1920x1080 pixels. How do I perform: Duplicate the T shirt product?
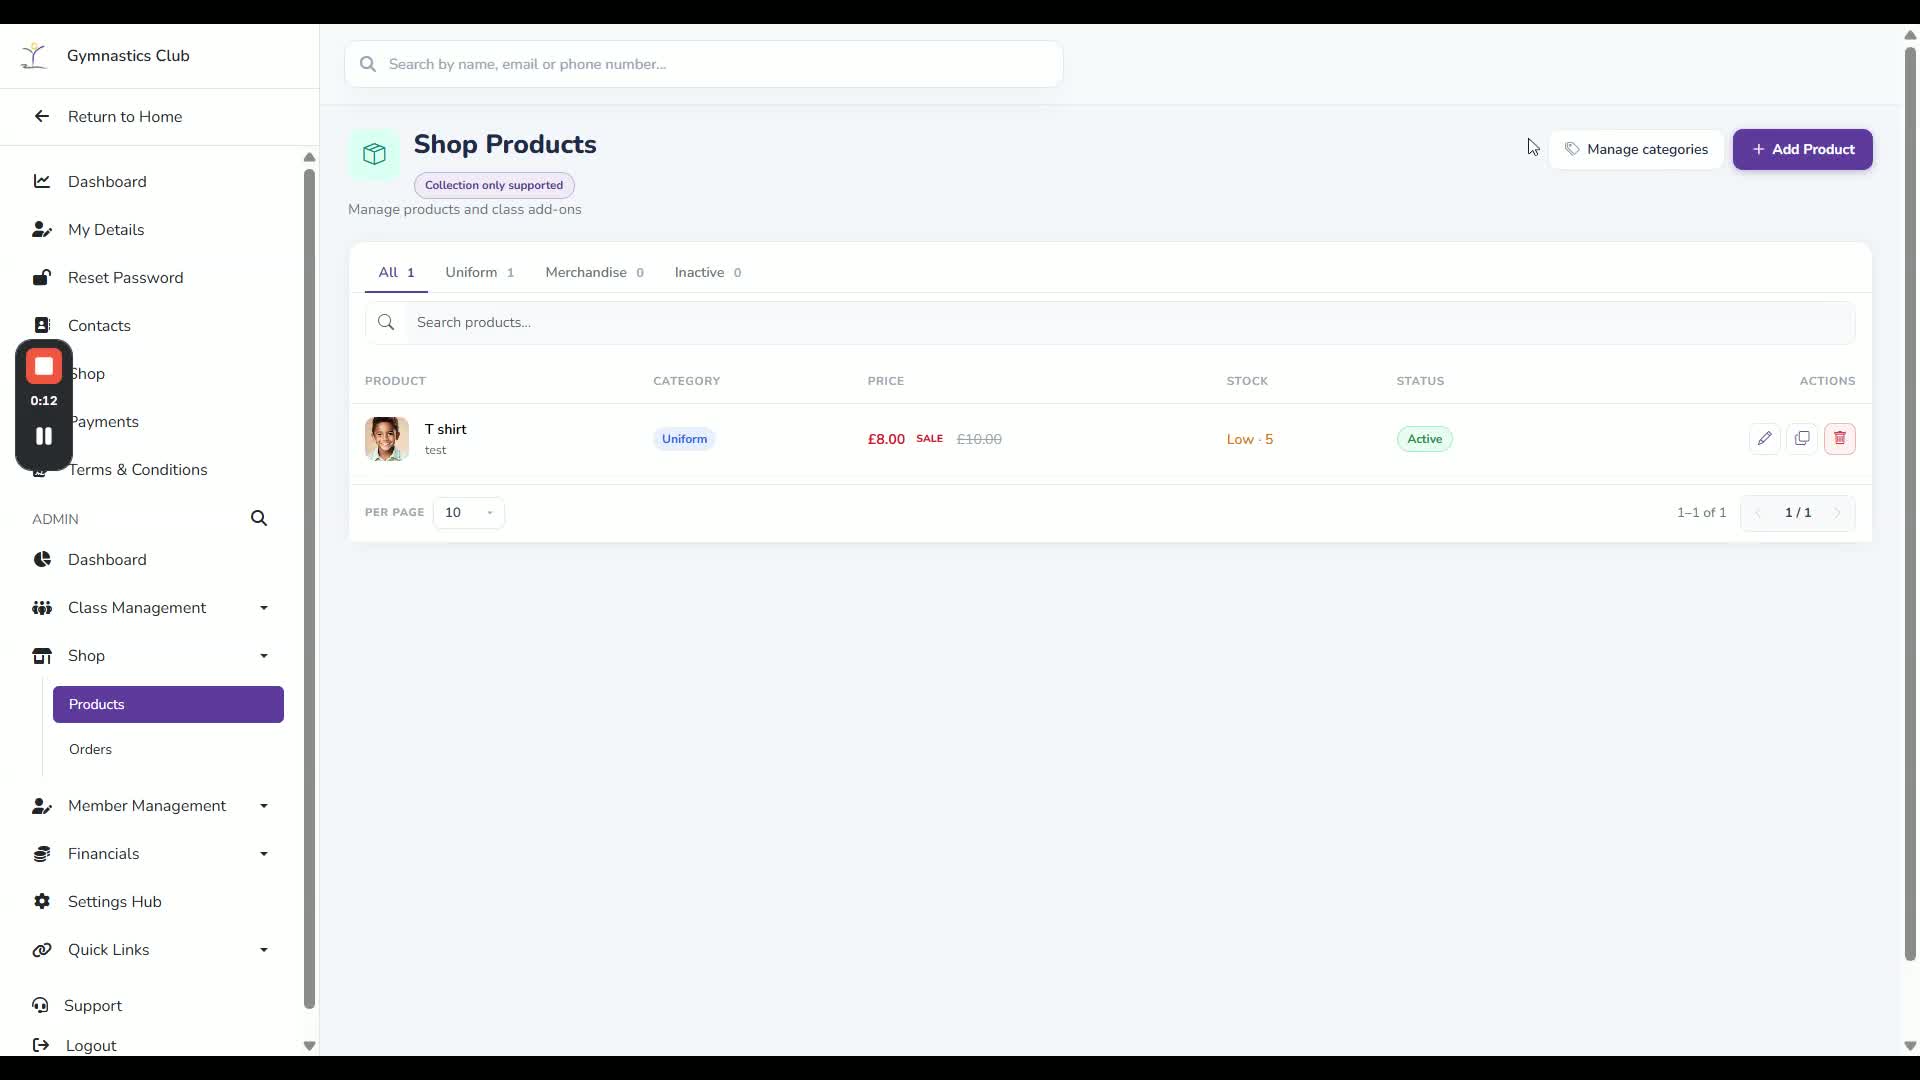point(1802,439)
